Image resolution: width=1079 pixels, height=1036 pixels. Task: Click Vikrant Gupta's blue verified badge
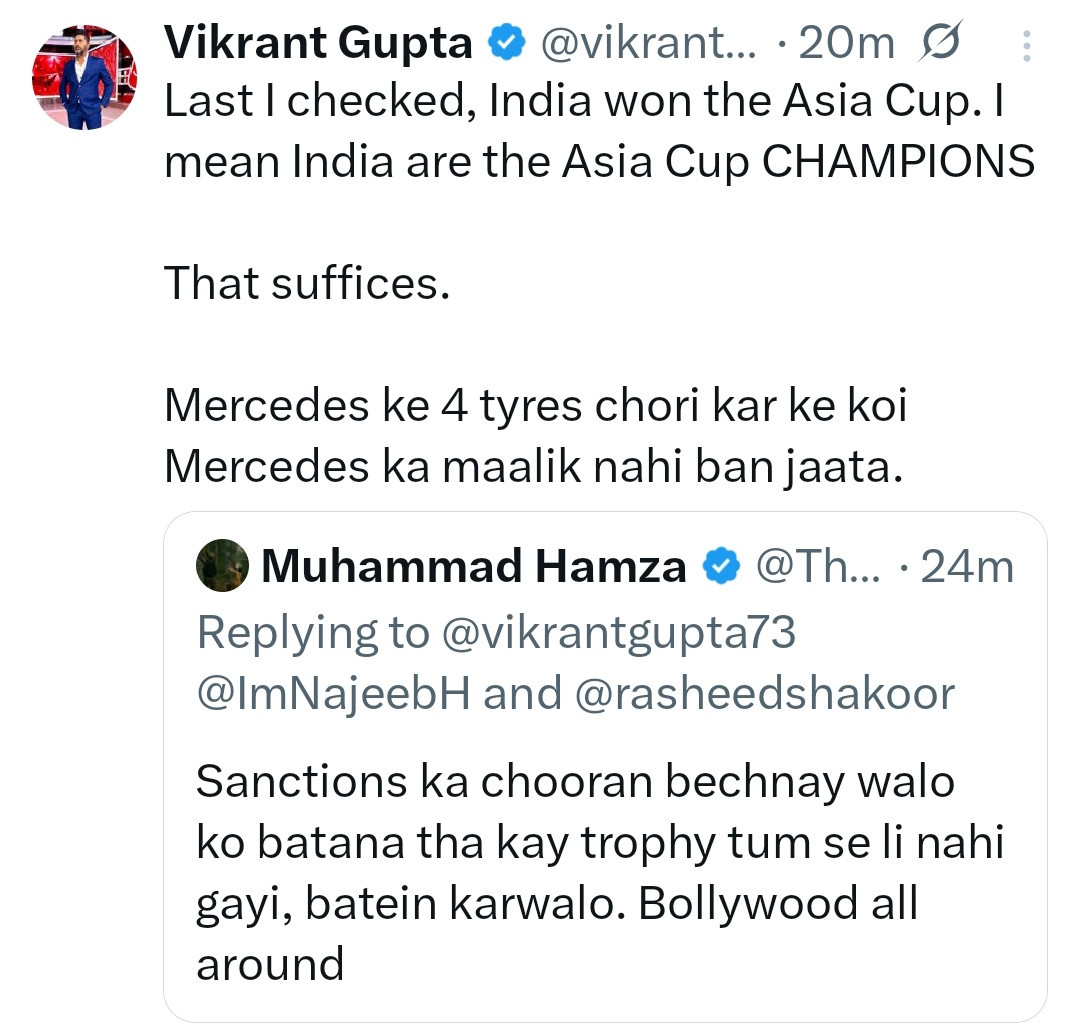507,42
